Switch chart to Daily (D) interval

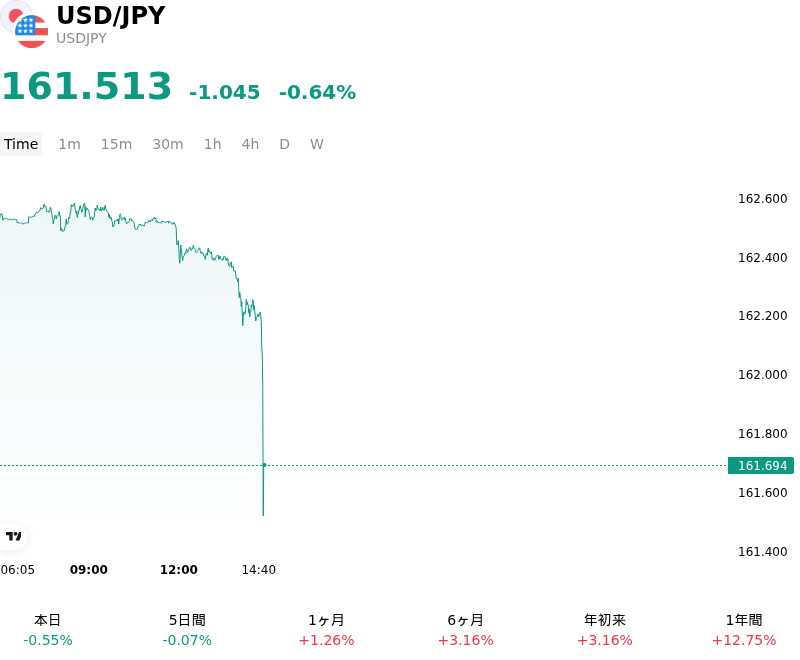tap(284, 144)
